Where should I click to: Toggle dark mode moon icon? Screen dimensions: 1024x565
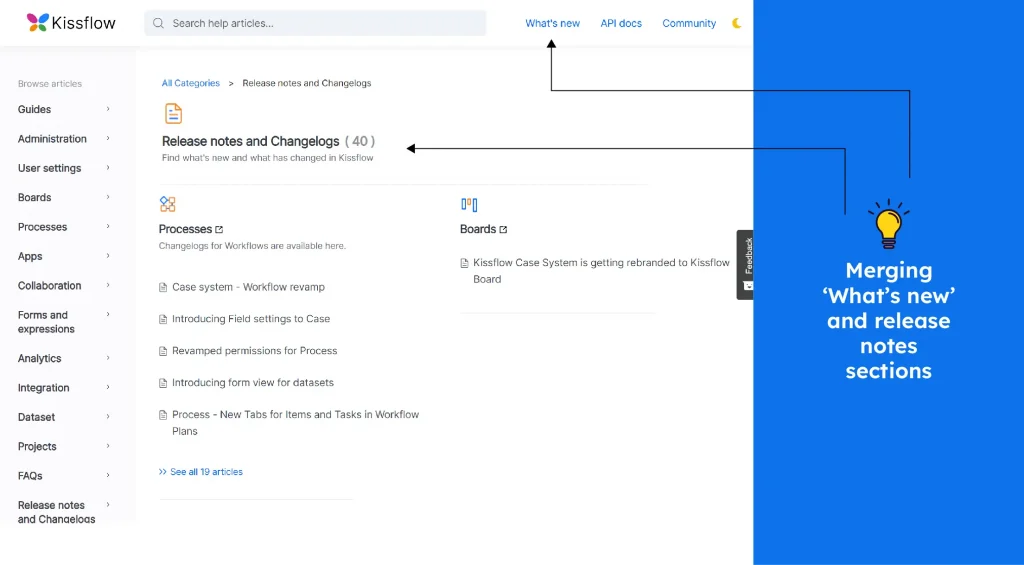tap(737, 24)
